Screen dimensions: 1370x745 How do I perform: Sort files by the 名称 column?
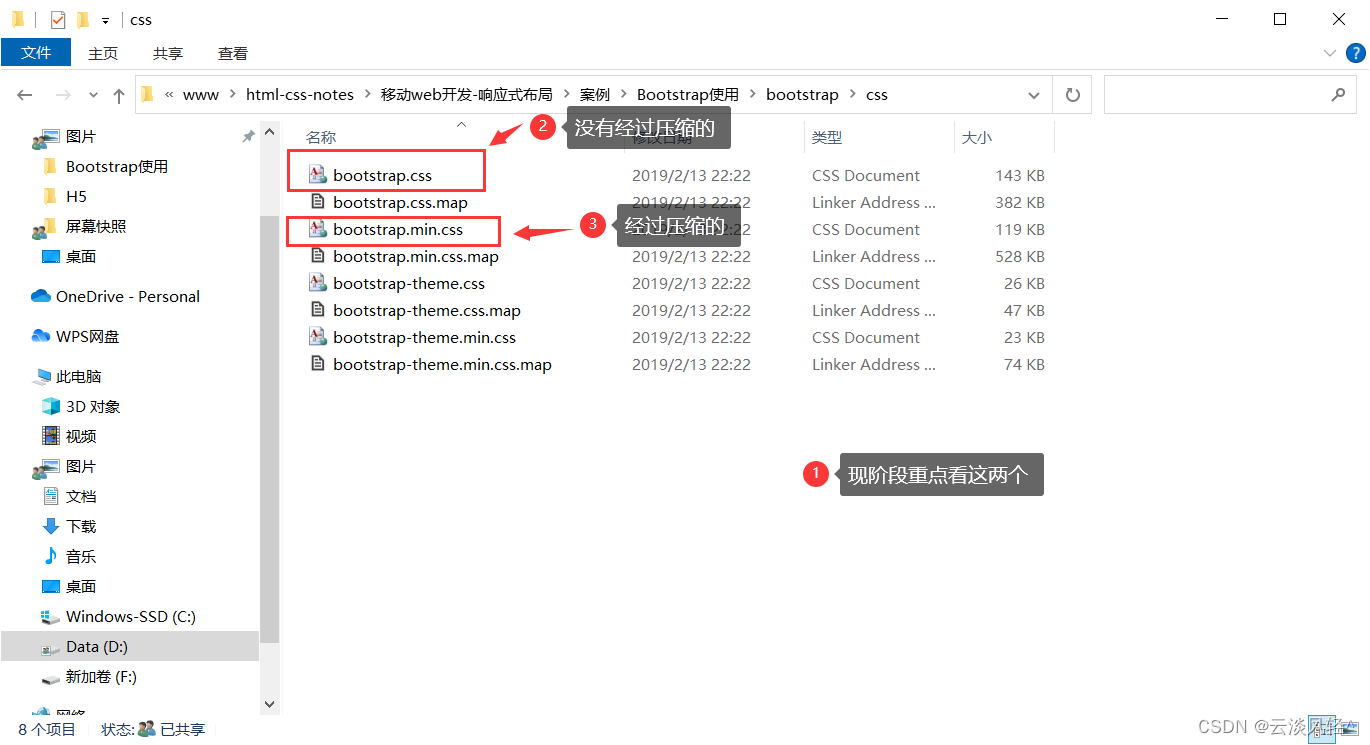coord(321,137)
